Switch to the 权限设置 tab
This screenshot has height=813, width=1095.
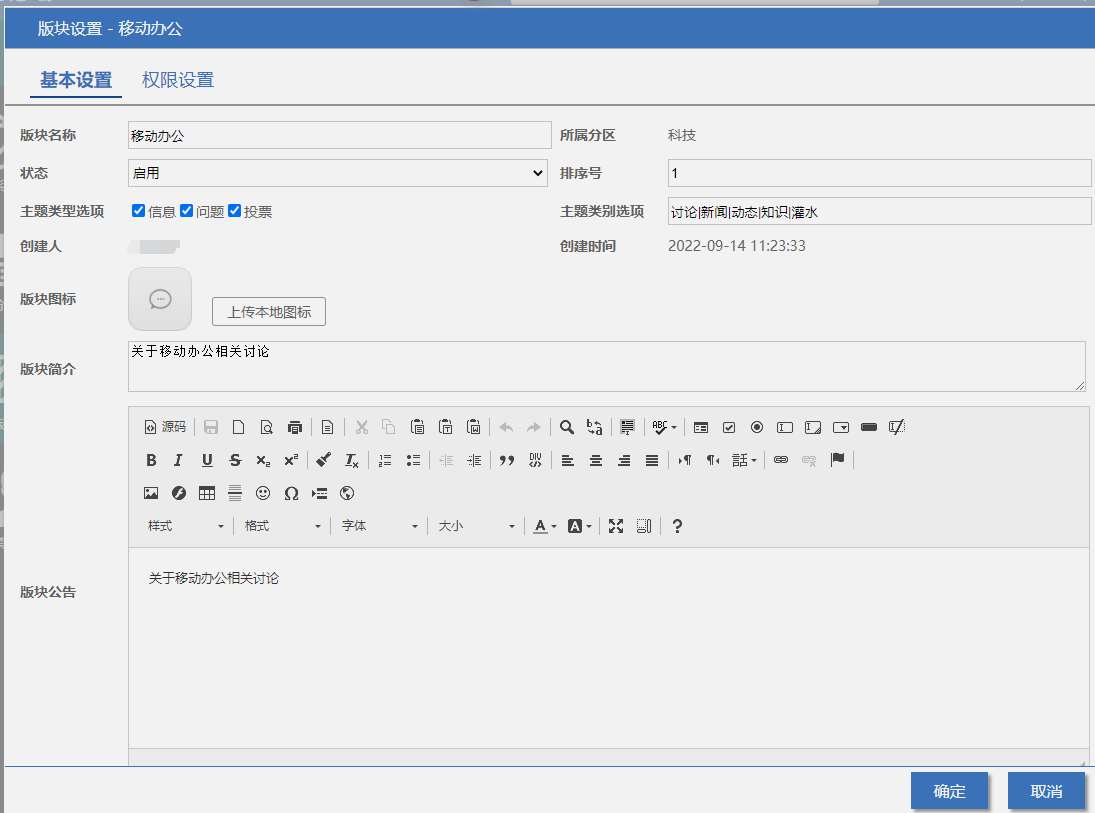click(x=178, y=80)
